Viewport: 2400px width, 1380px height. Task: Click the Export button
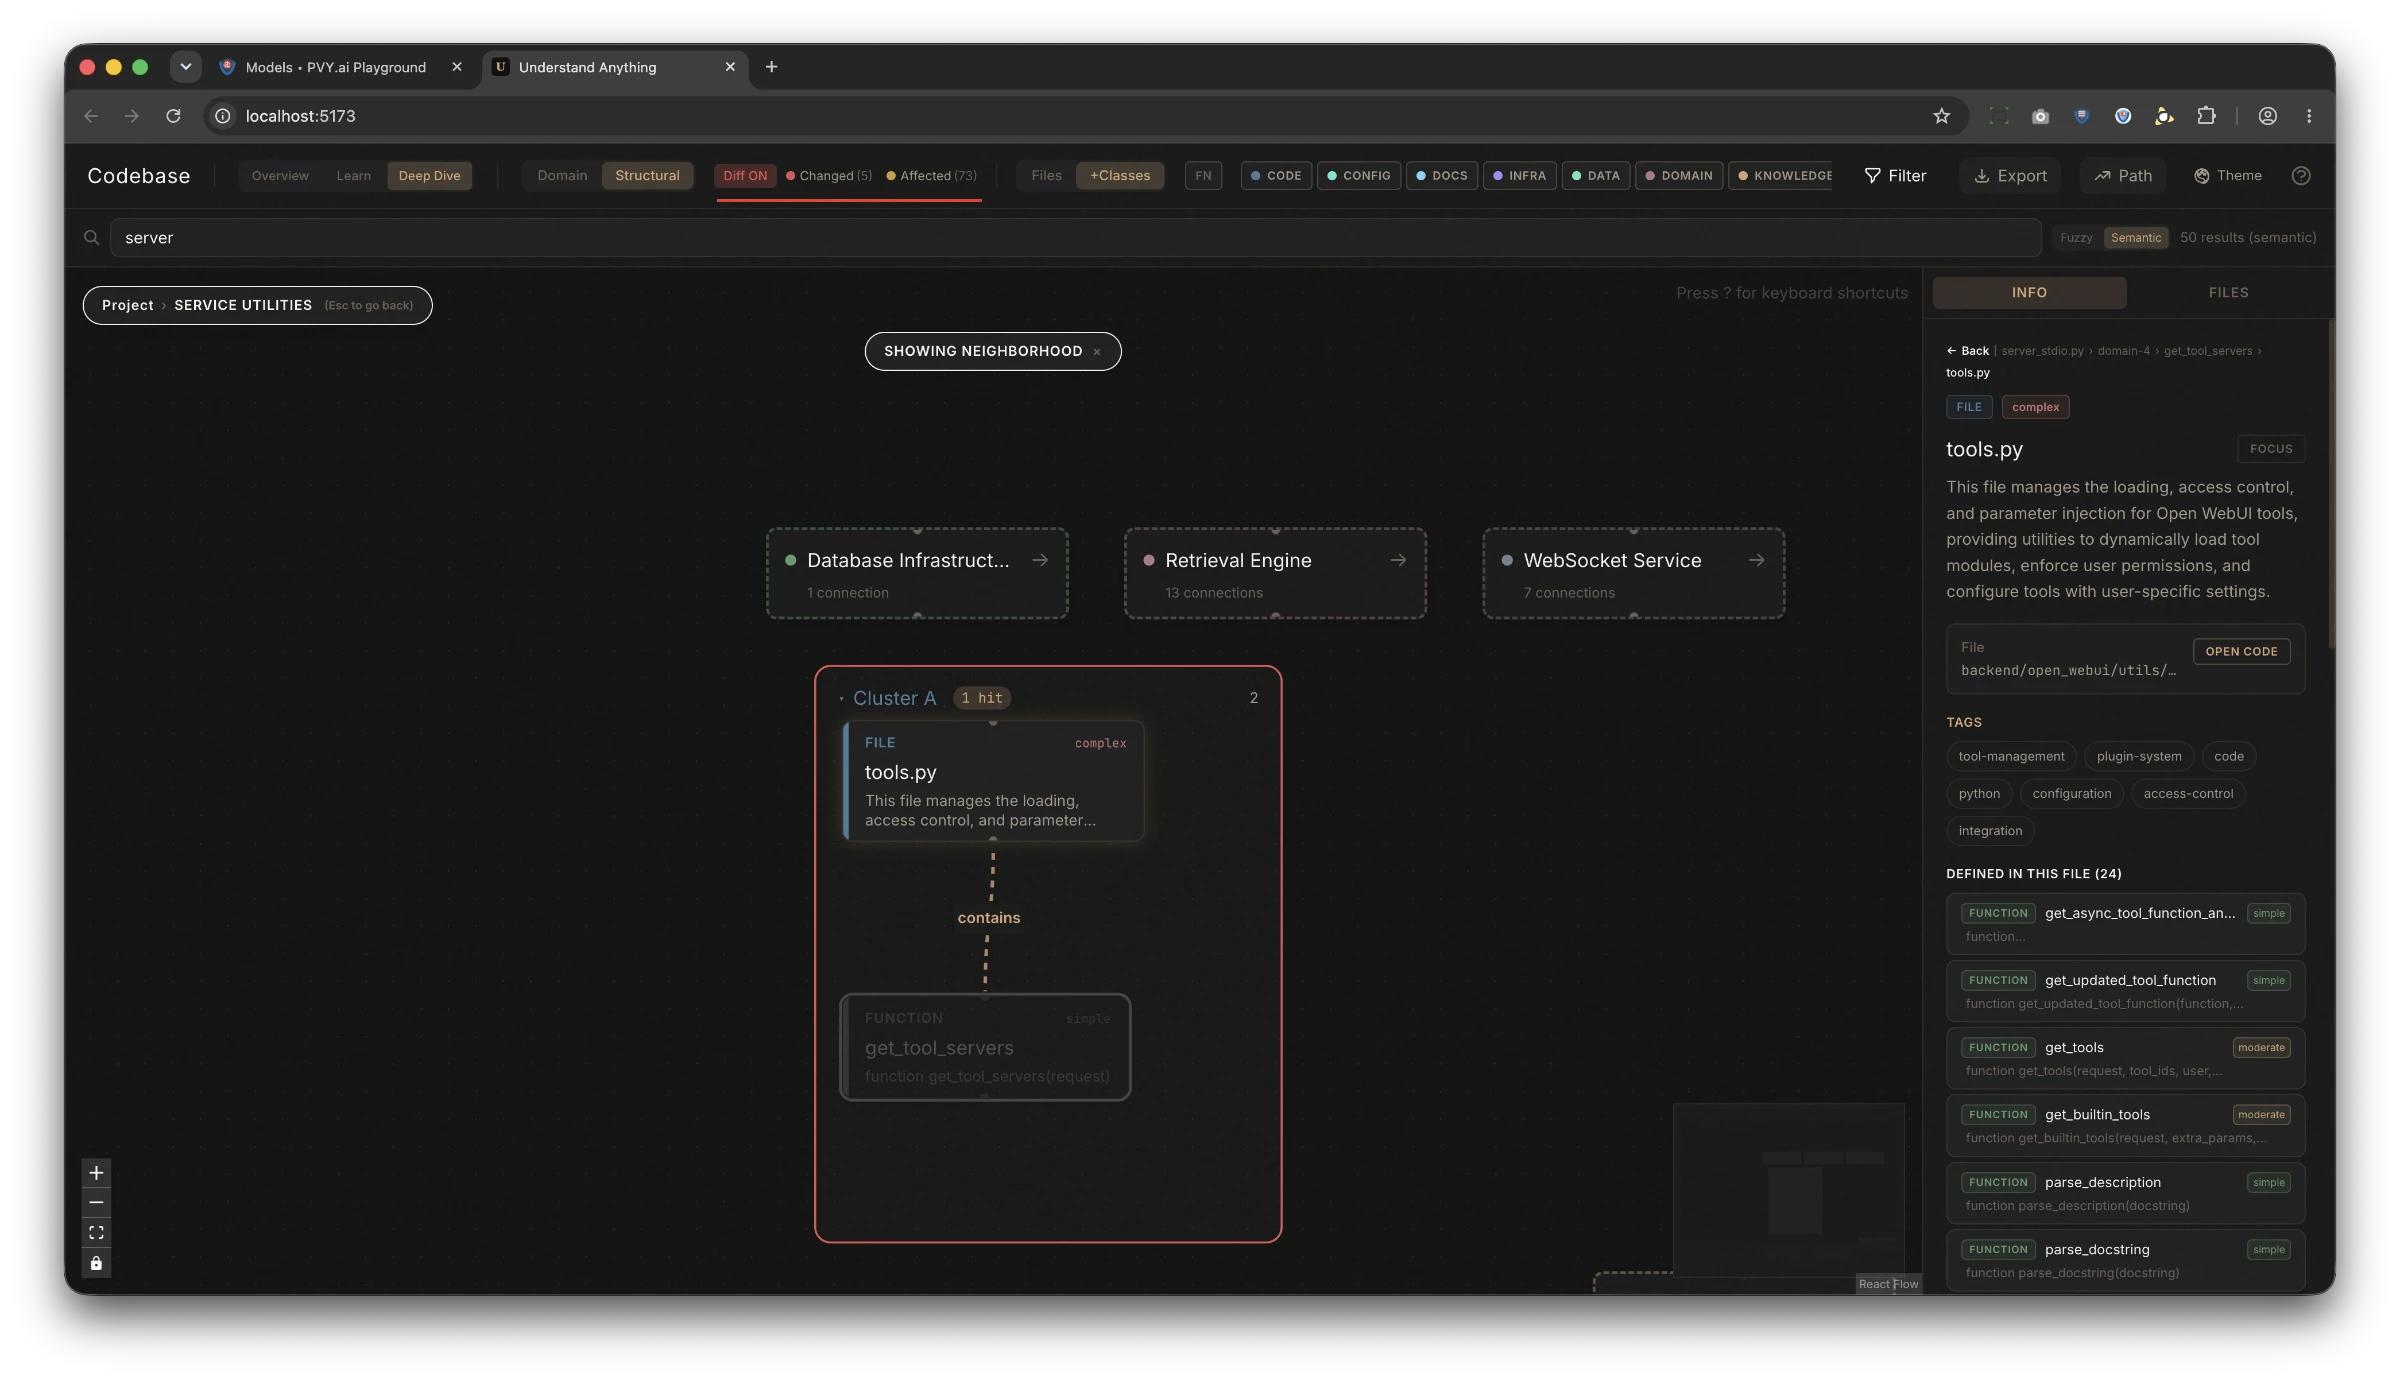(x=2010, y=176)
